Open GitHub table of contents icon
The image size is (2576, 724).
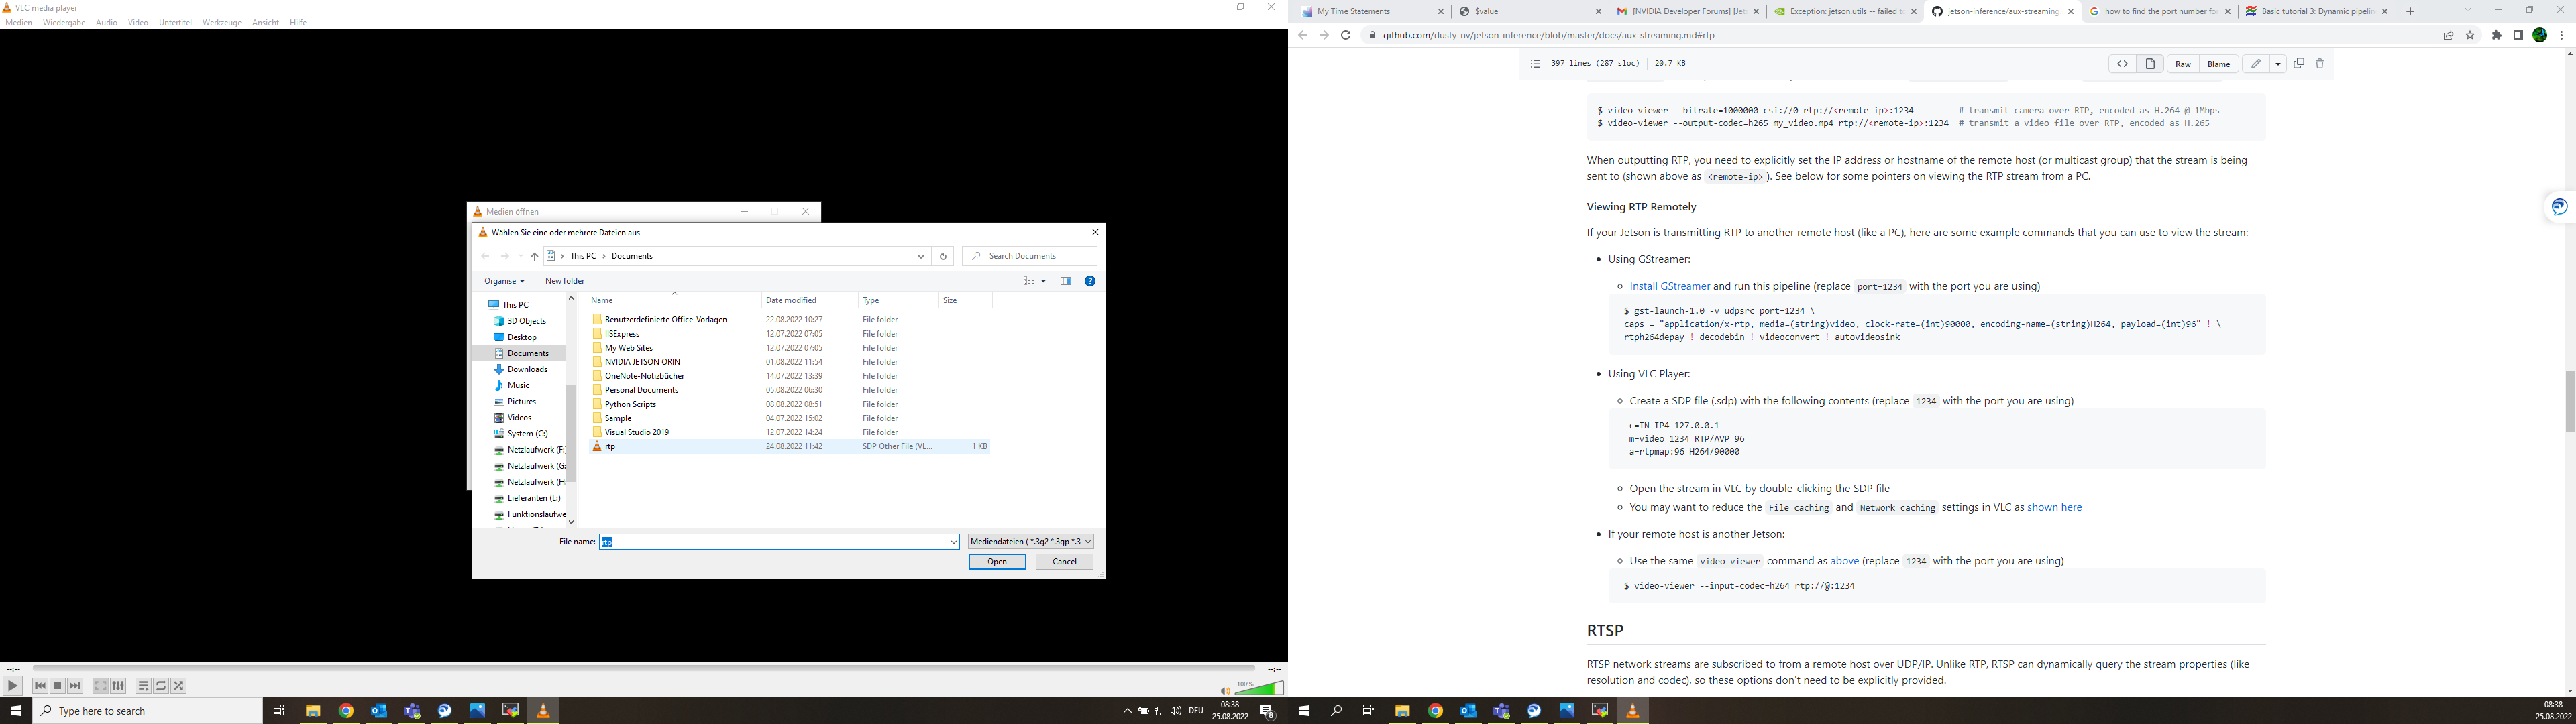click(1535, 64)
